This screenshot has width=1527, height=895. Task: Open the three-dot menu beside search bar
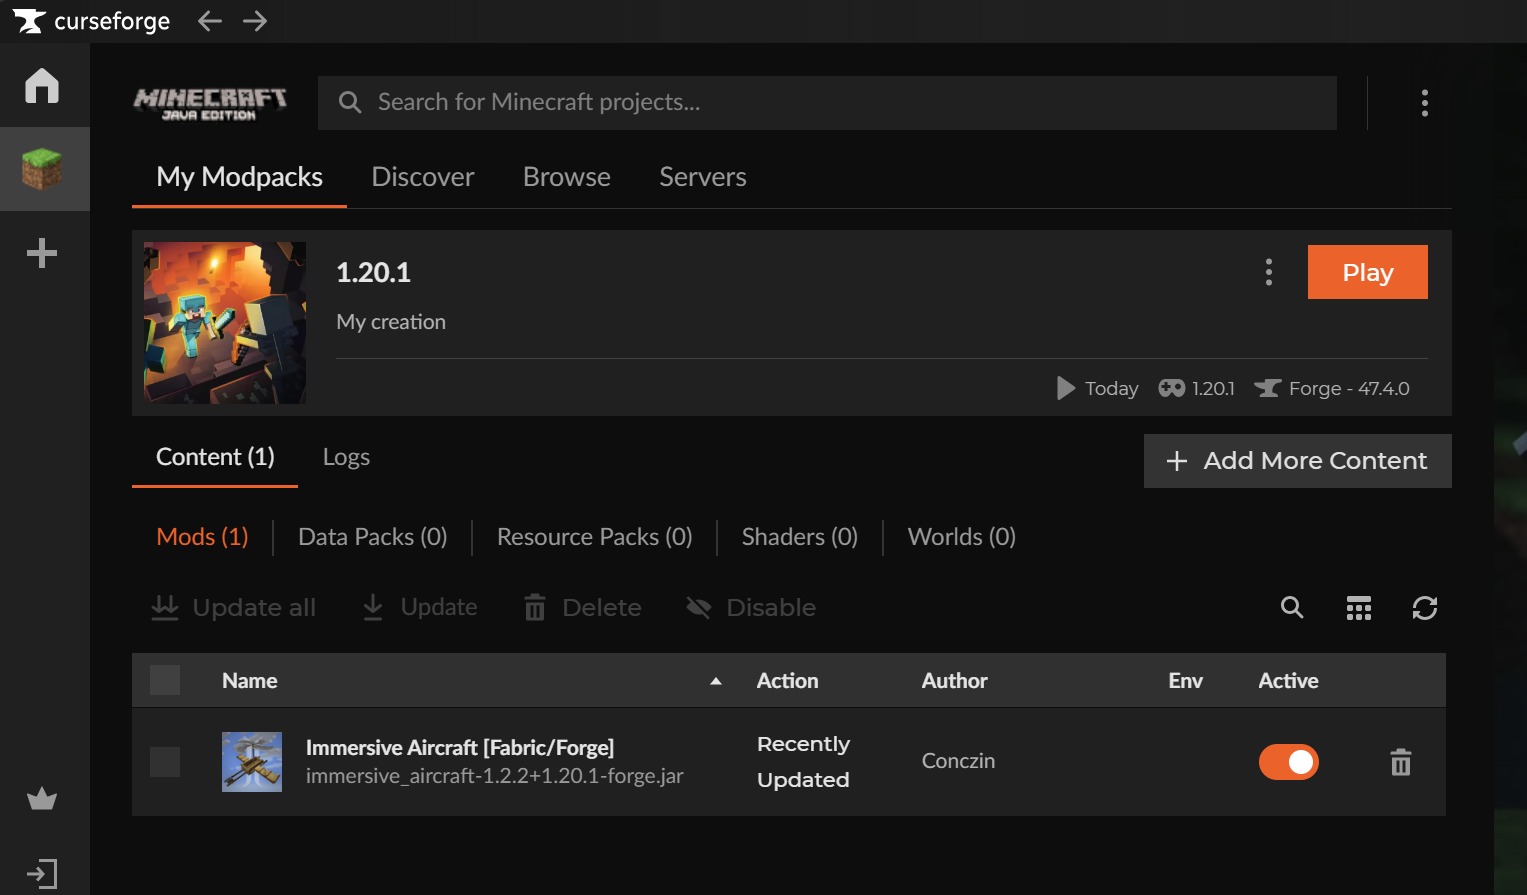click(1425, 103)
